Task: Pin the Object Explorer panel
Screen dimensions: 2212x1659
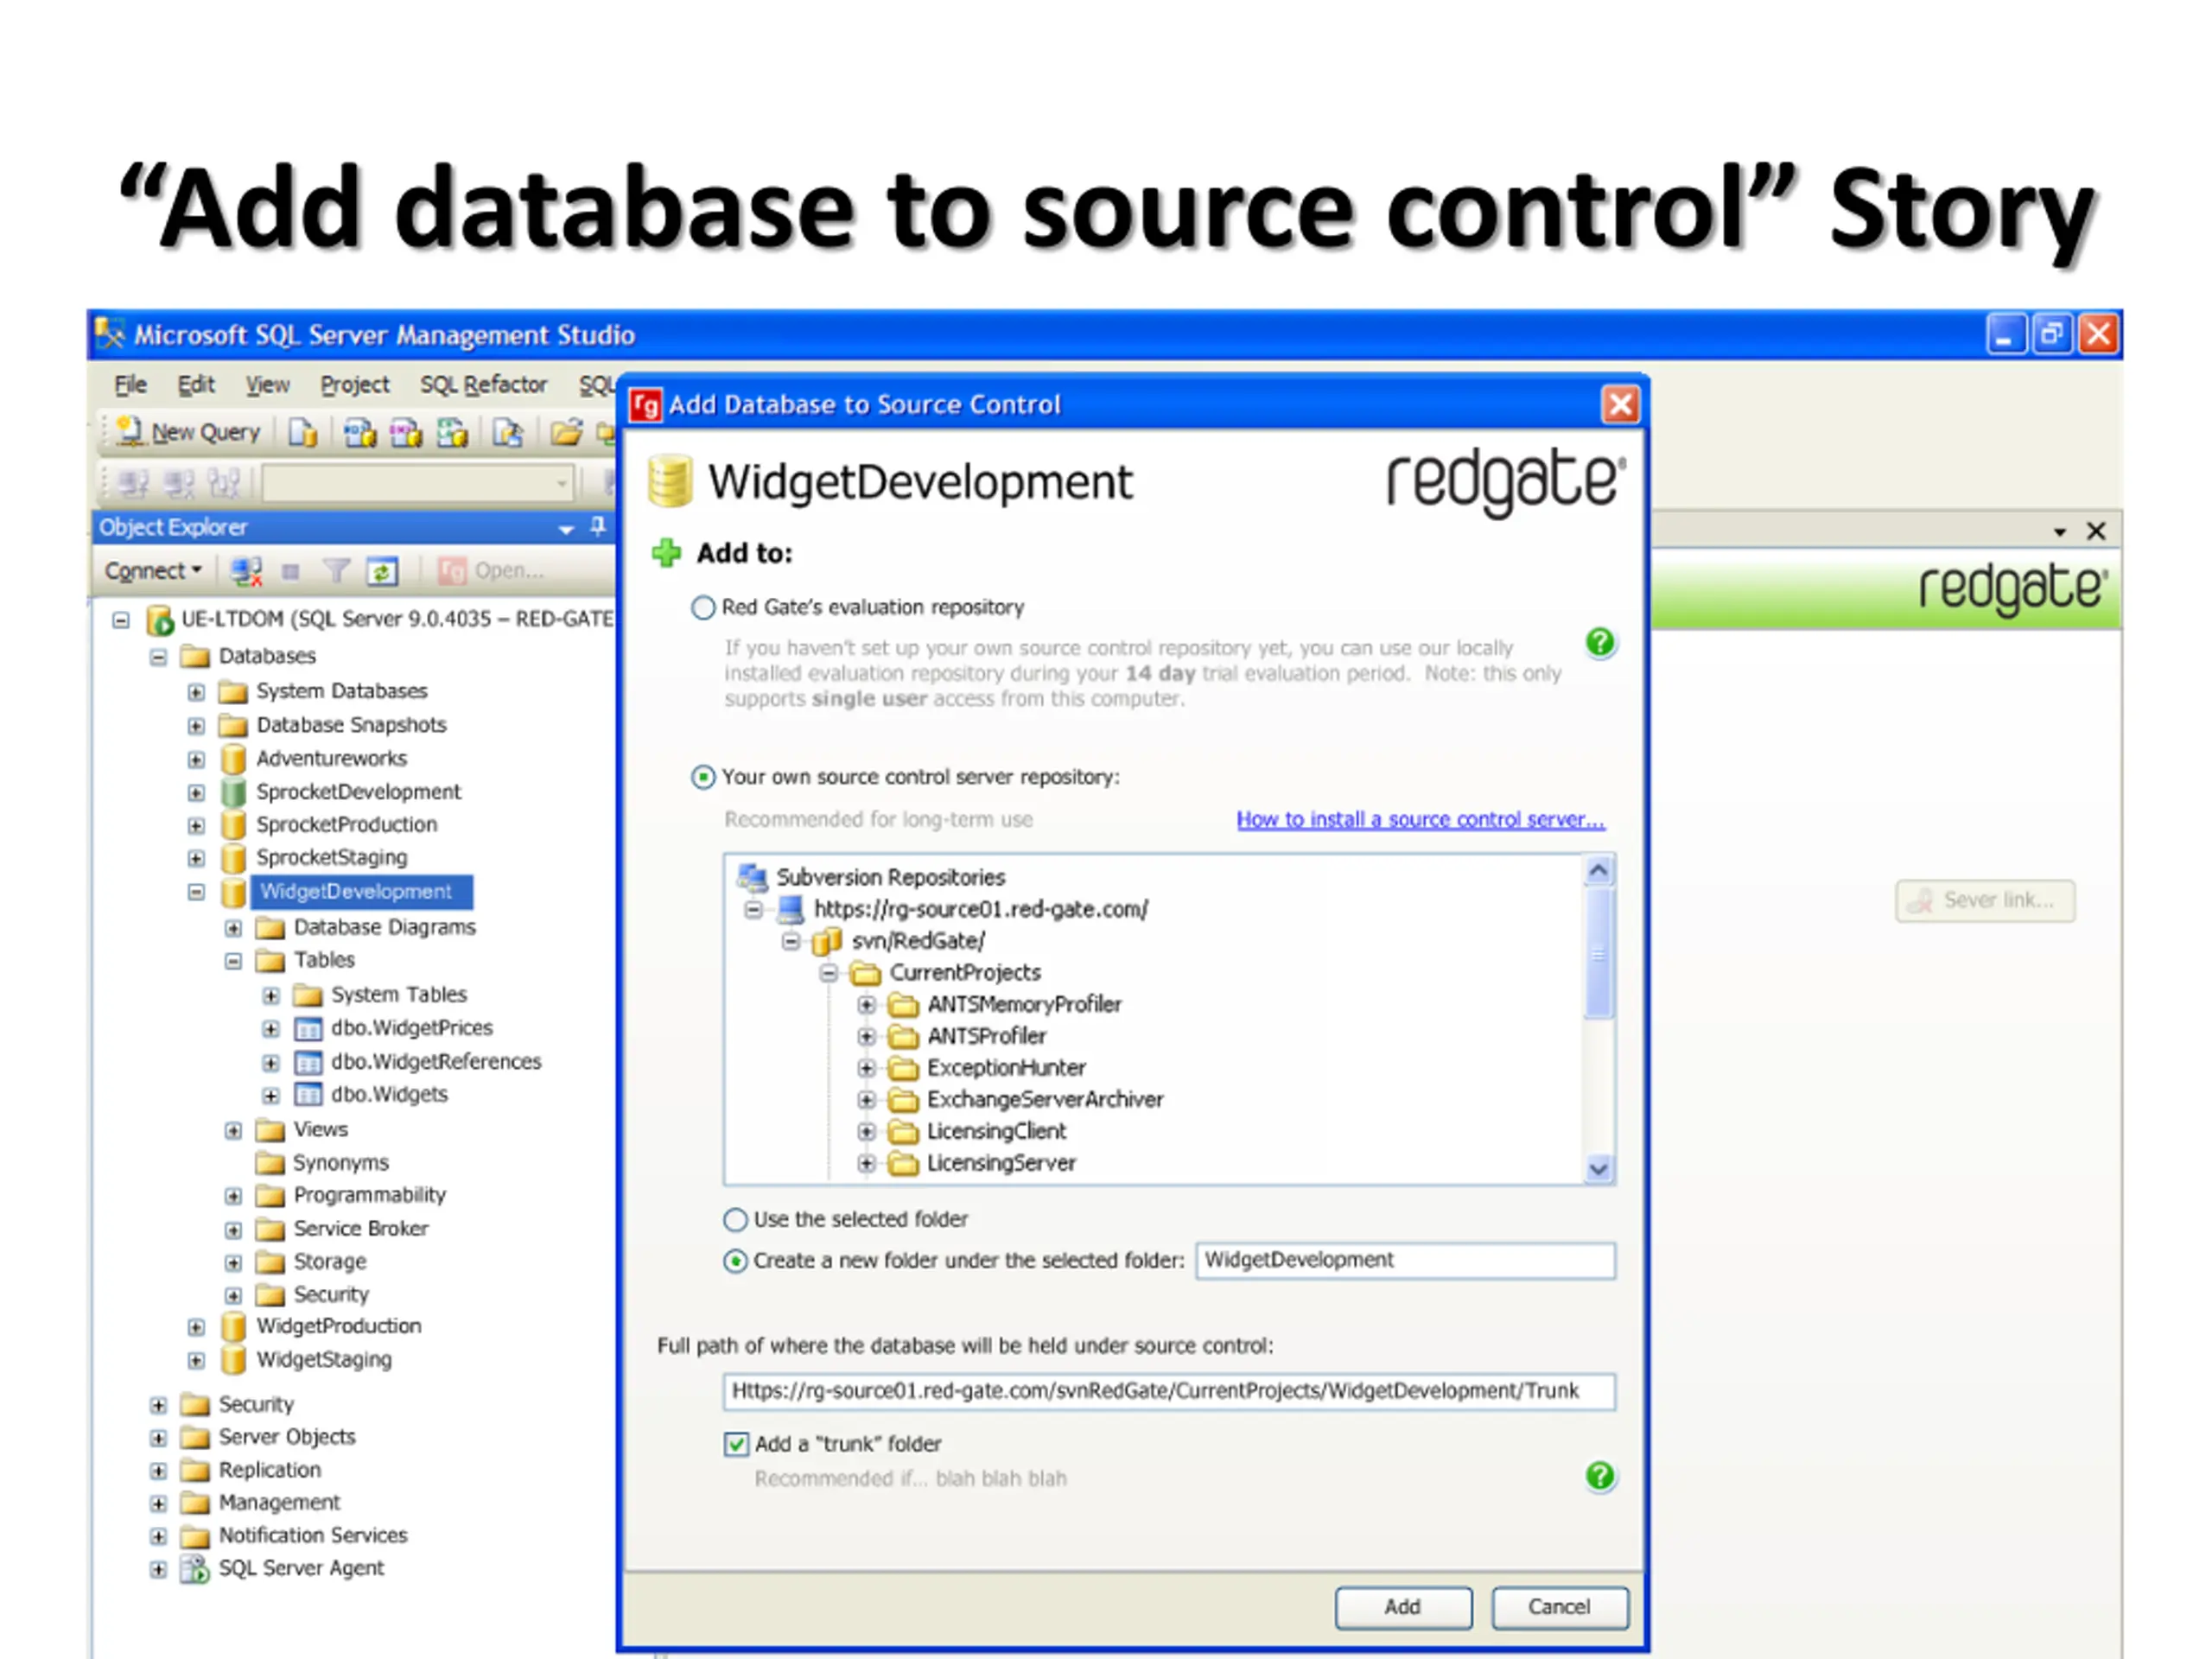Action: (598, 526)
